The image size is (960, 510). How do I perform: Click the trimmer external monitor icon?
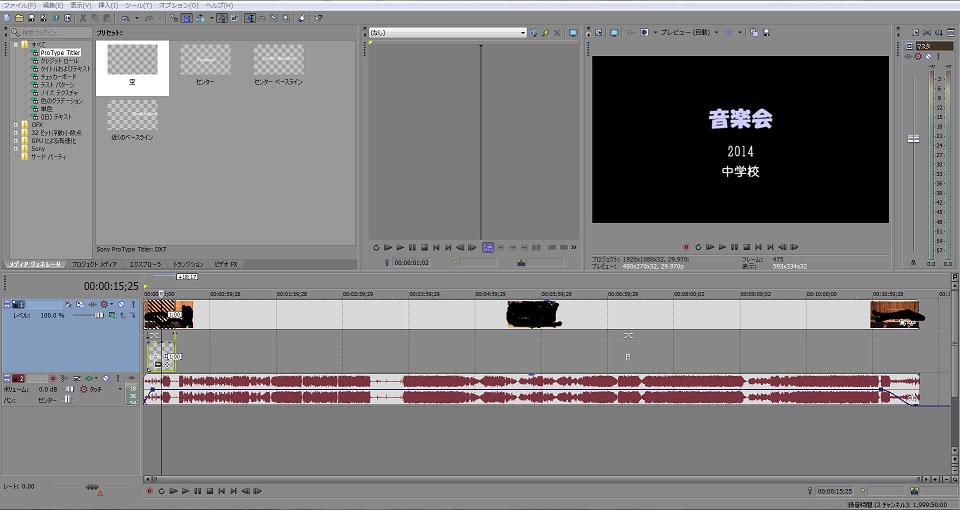(573, 32)
